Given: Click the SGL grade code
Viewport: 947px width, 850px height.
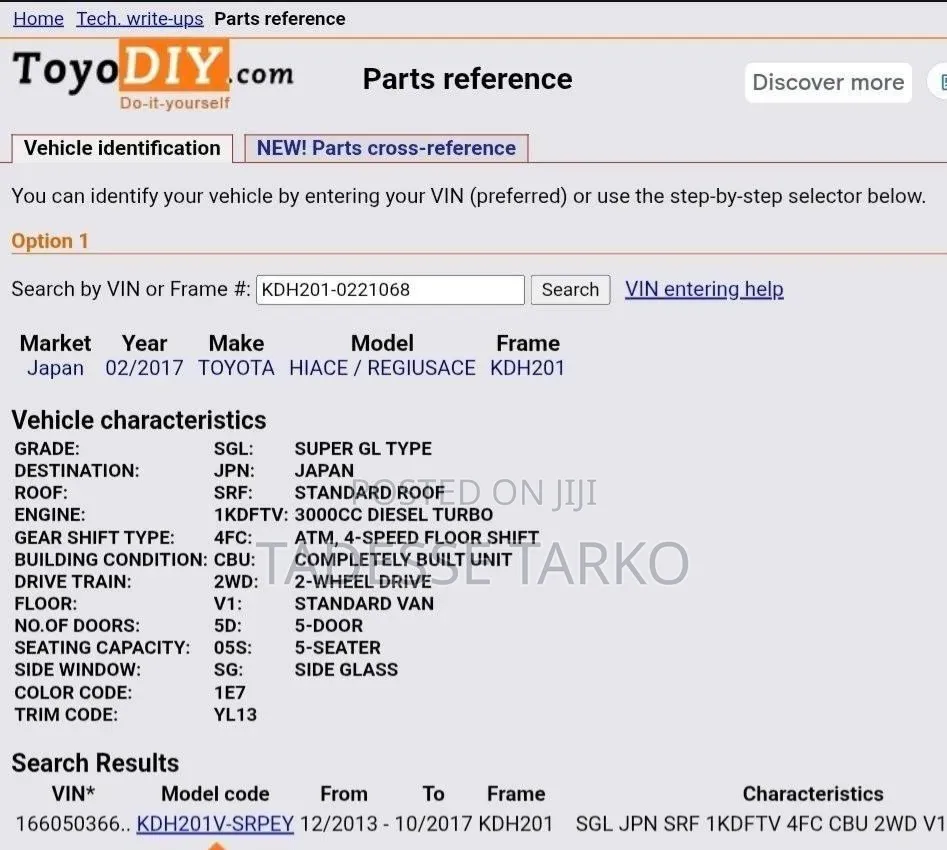Looking at the screenshot, I should (x=233, y=449).
